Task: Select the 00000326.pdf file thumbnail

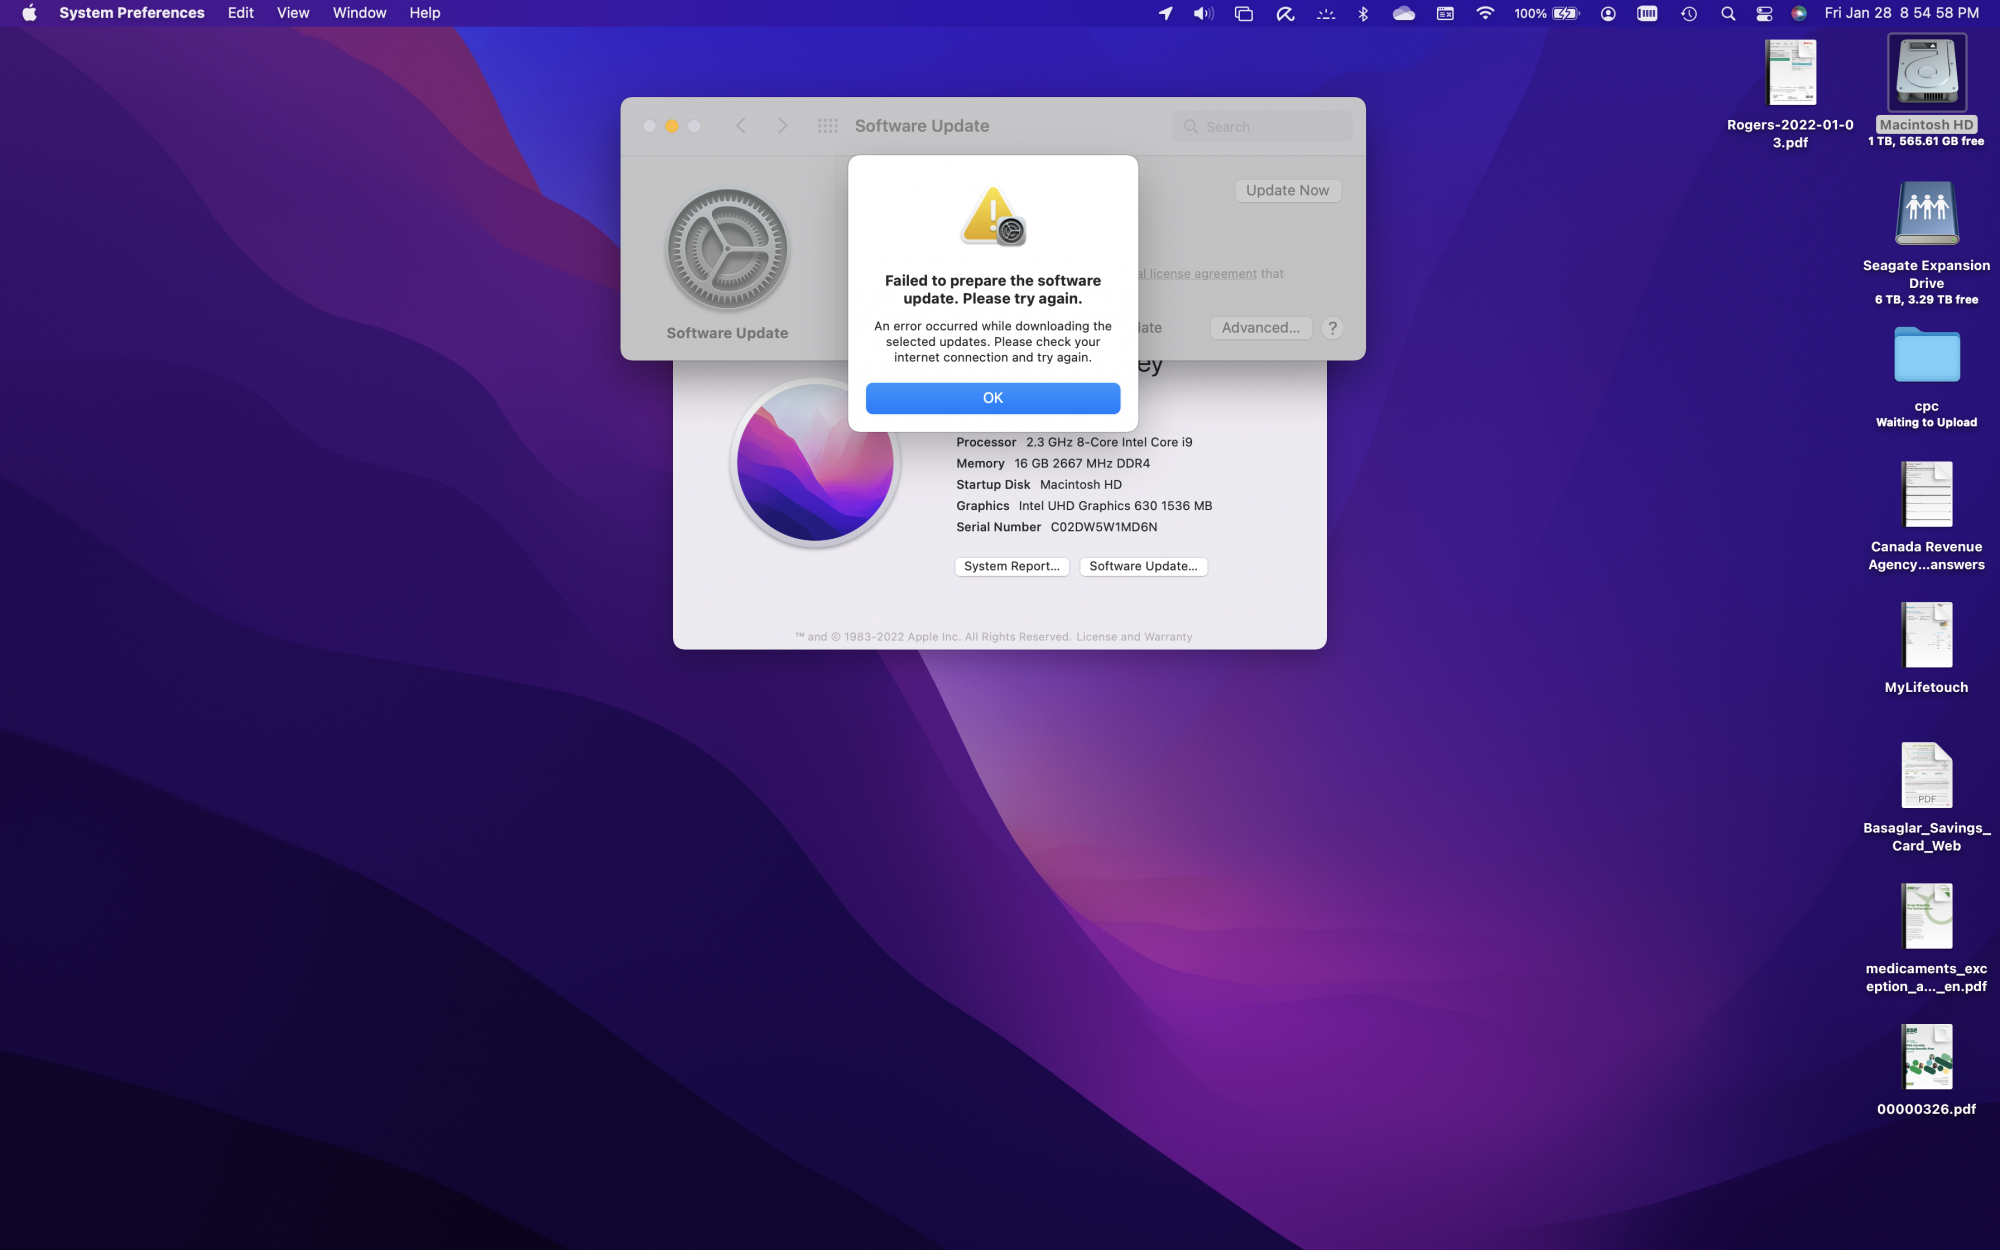Action: 1926,1056
